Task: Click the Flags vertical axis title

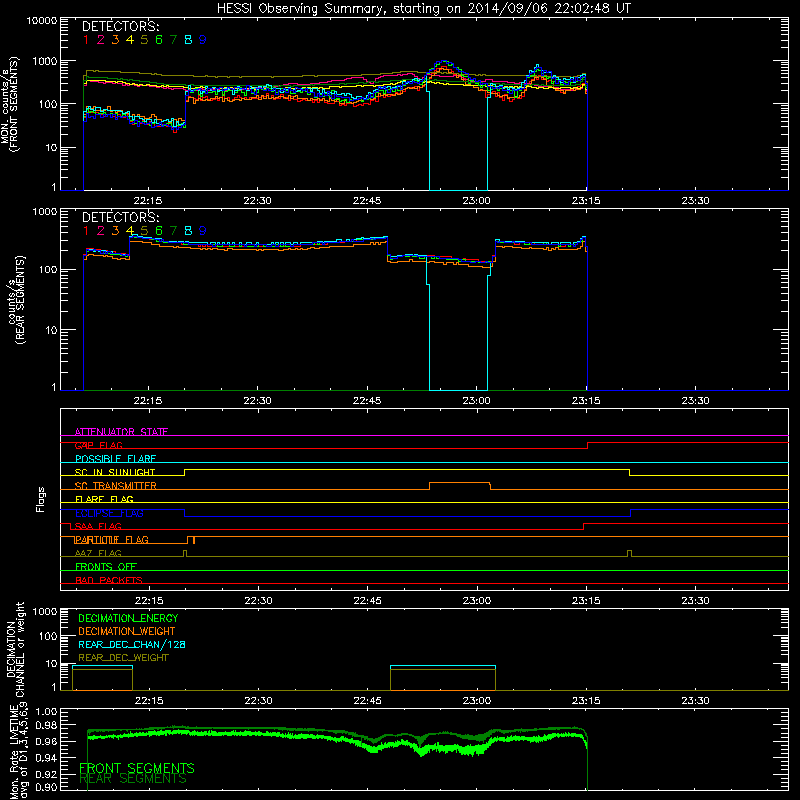Action: click(41, 499)
